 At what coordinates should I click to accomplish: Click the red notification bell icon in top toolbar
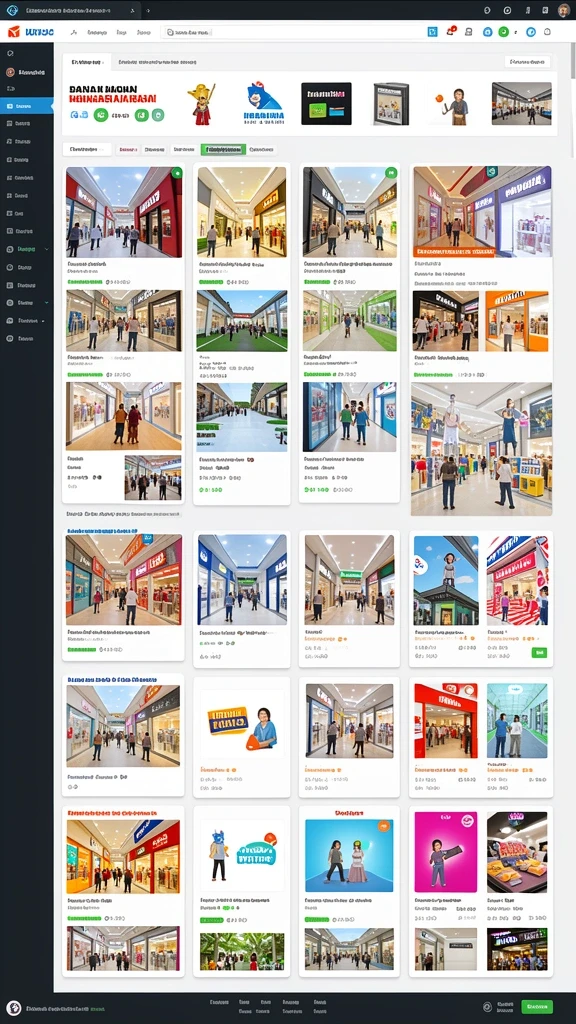coord(451,31)
